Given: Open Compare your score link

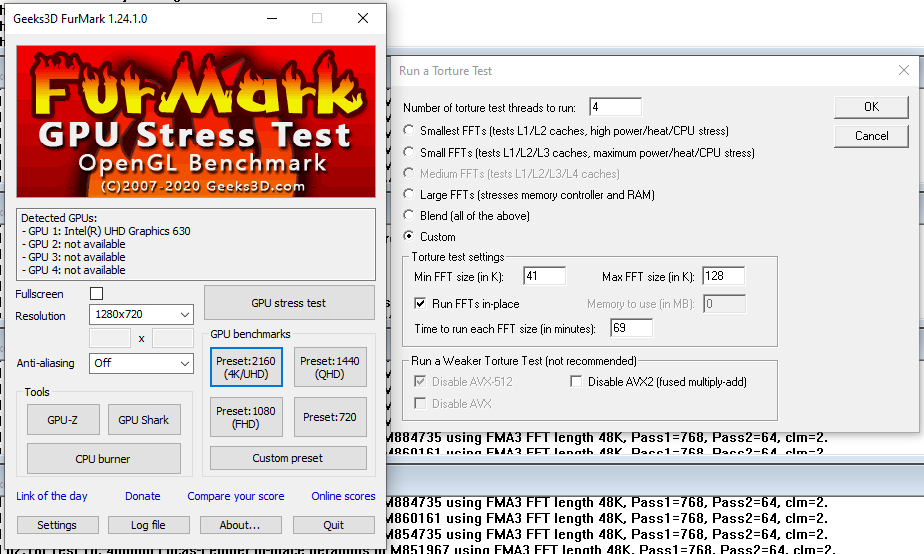Looking at the screenshot, I should pyautogui.click(x=236, y=496).
